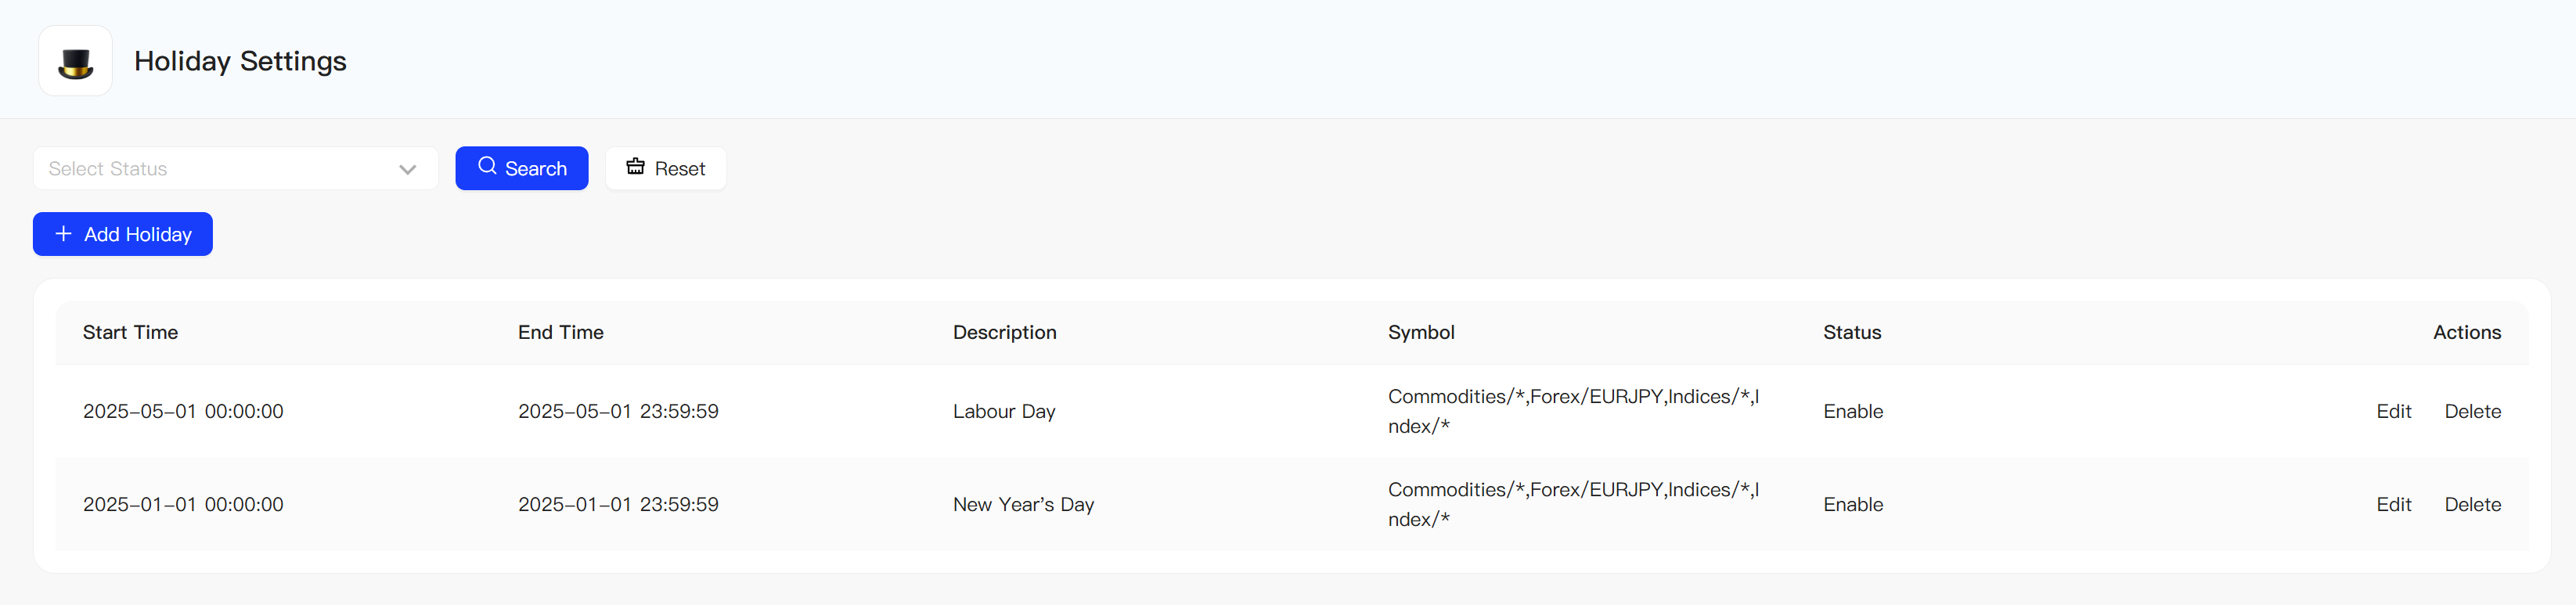Click the top hat logo icon
The height and width of the screenshot is (605, 2576).
(x=76, y=62)
